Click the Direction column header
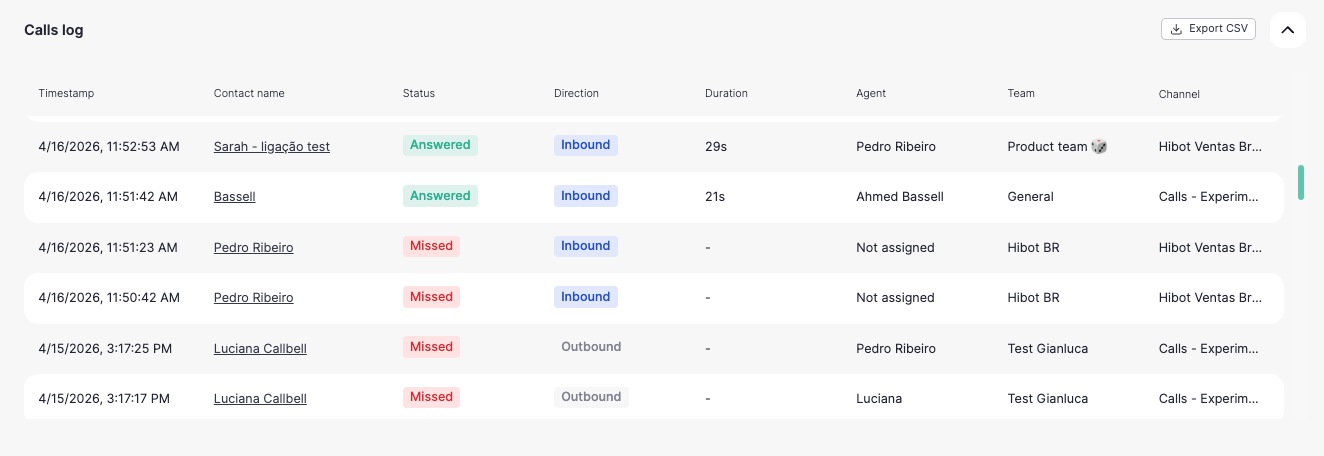The image size is (1324, 456). click(576, 93)
